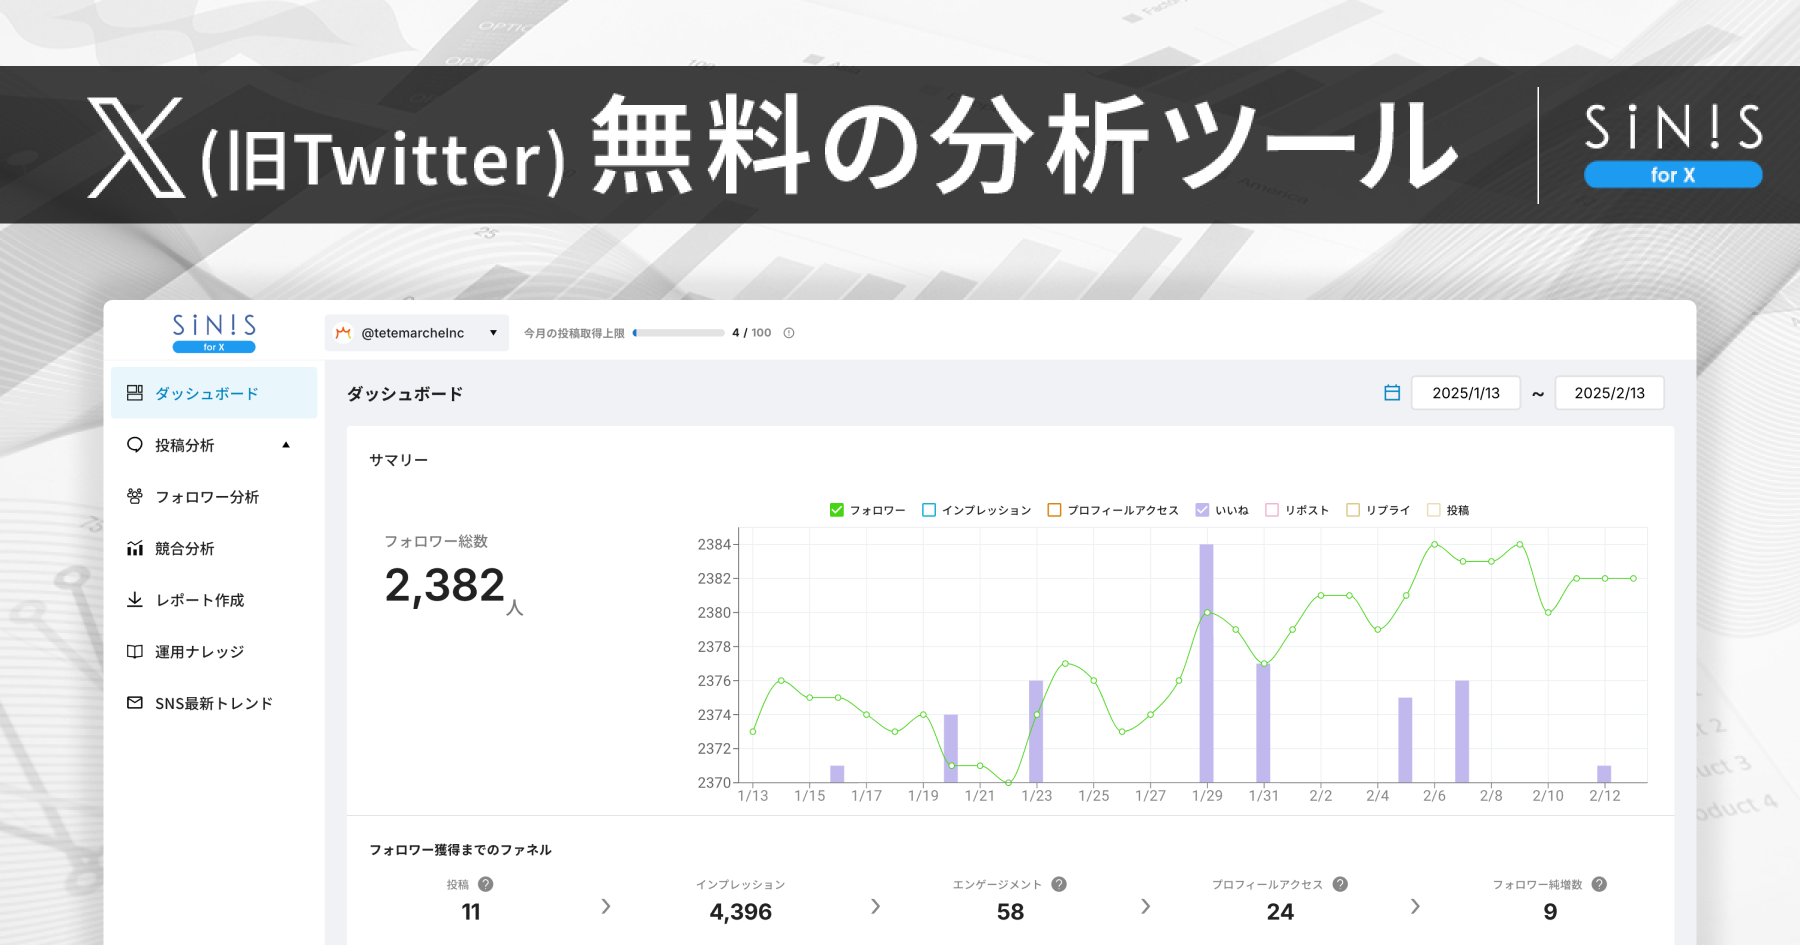
Task: Click the フォロワー獲得までのファネル heading
Action: [460, 850]
